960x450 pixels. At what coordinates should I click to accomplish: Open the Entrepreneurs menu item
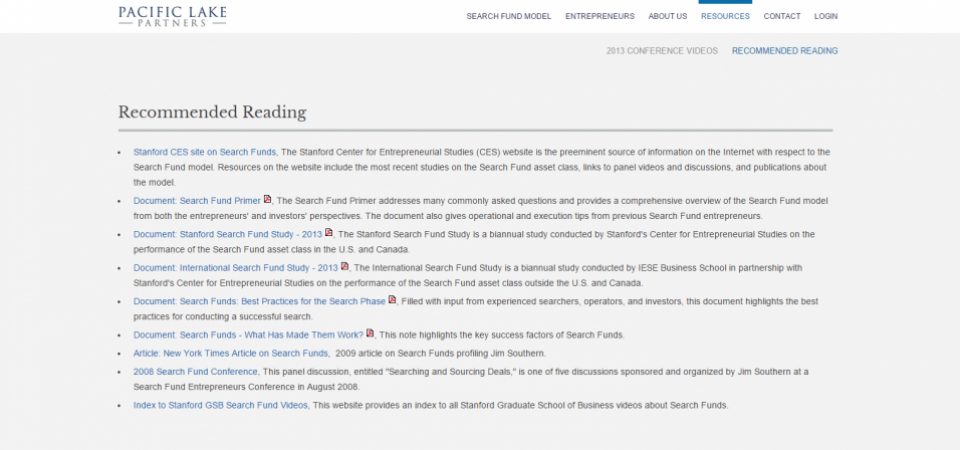pyautogui.click(x=600, y=17)
